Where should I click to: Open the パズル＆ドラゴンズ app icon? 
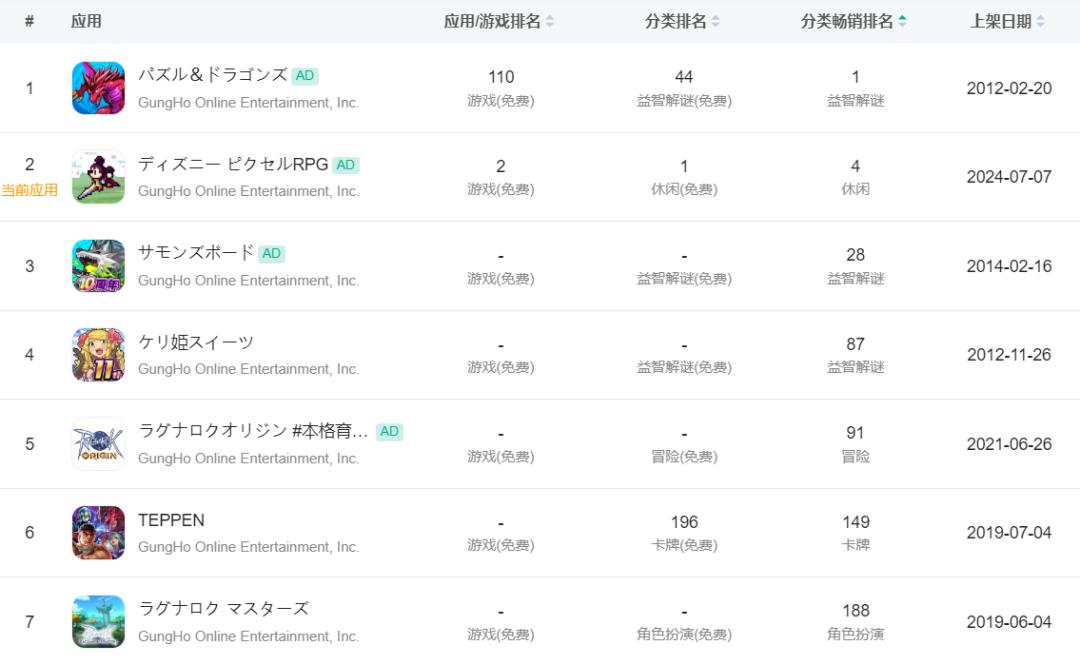(98, 88)
